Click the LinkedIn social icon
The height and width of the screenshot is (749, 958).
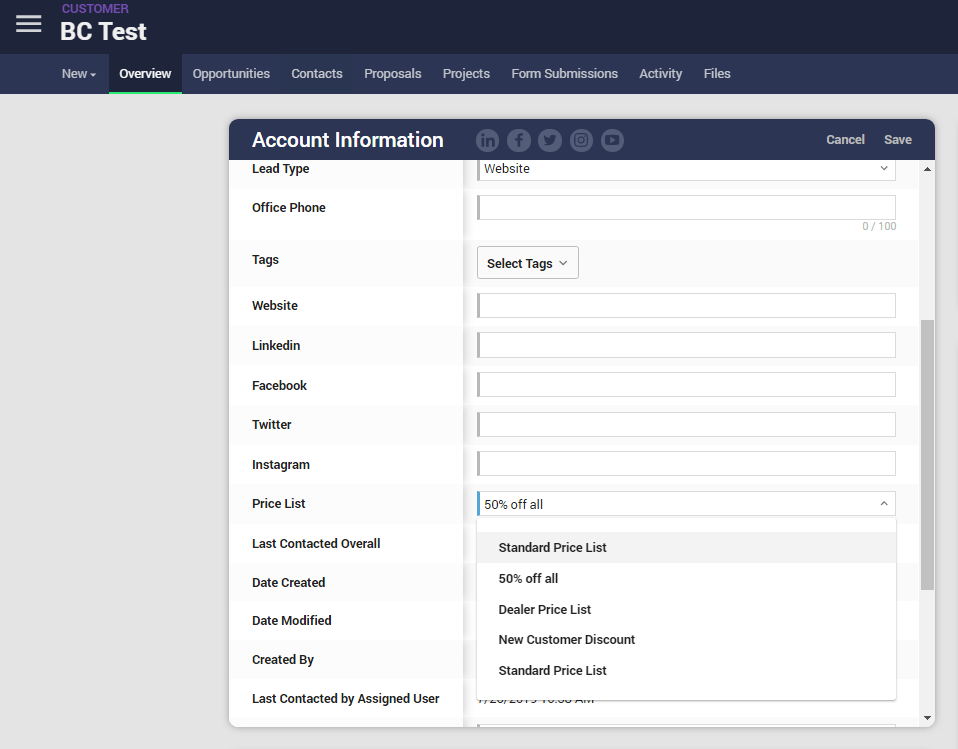pyautogui.click(x=488, y=141)
